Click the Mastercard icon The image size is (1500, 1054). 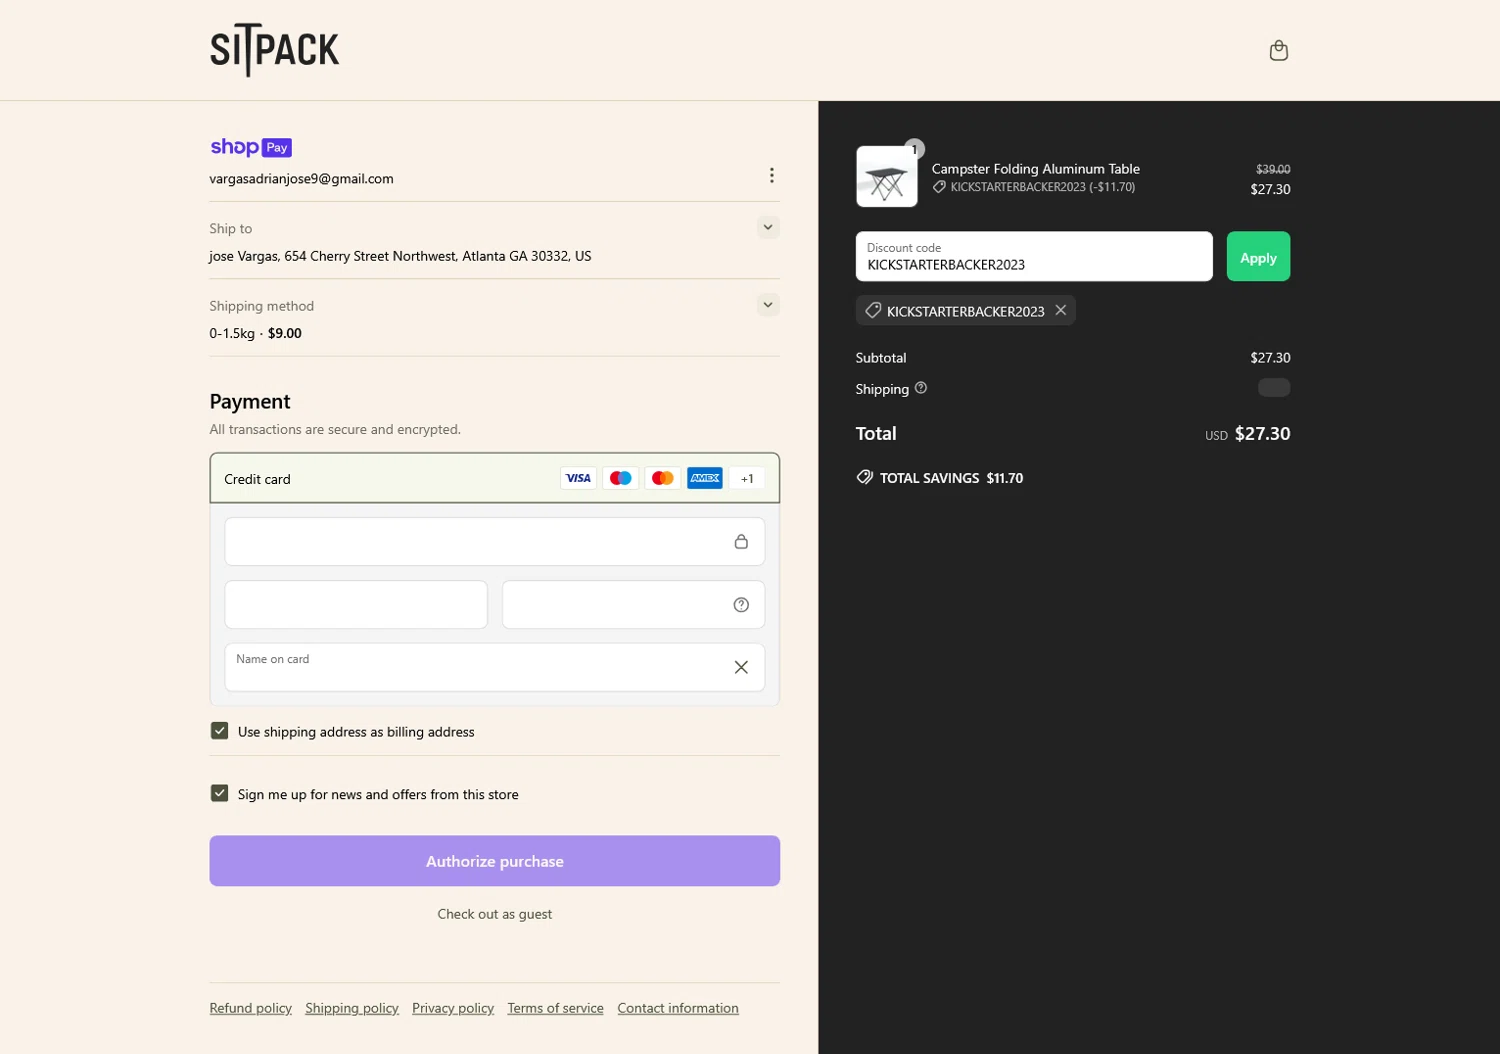tap(662, 478)
